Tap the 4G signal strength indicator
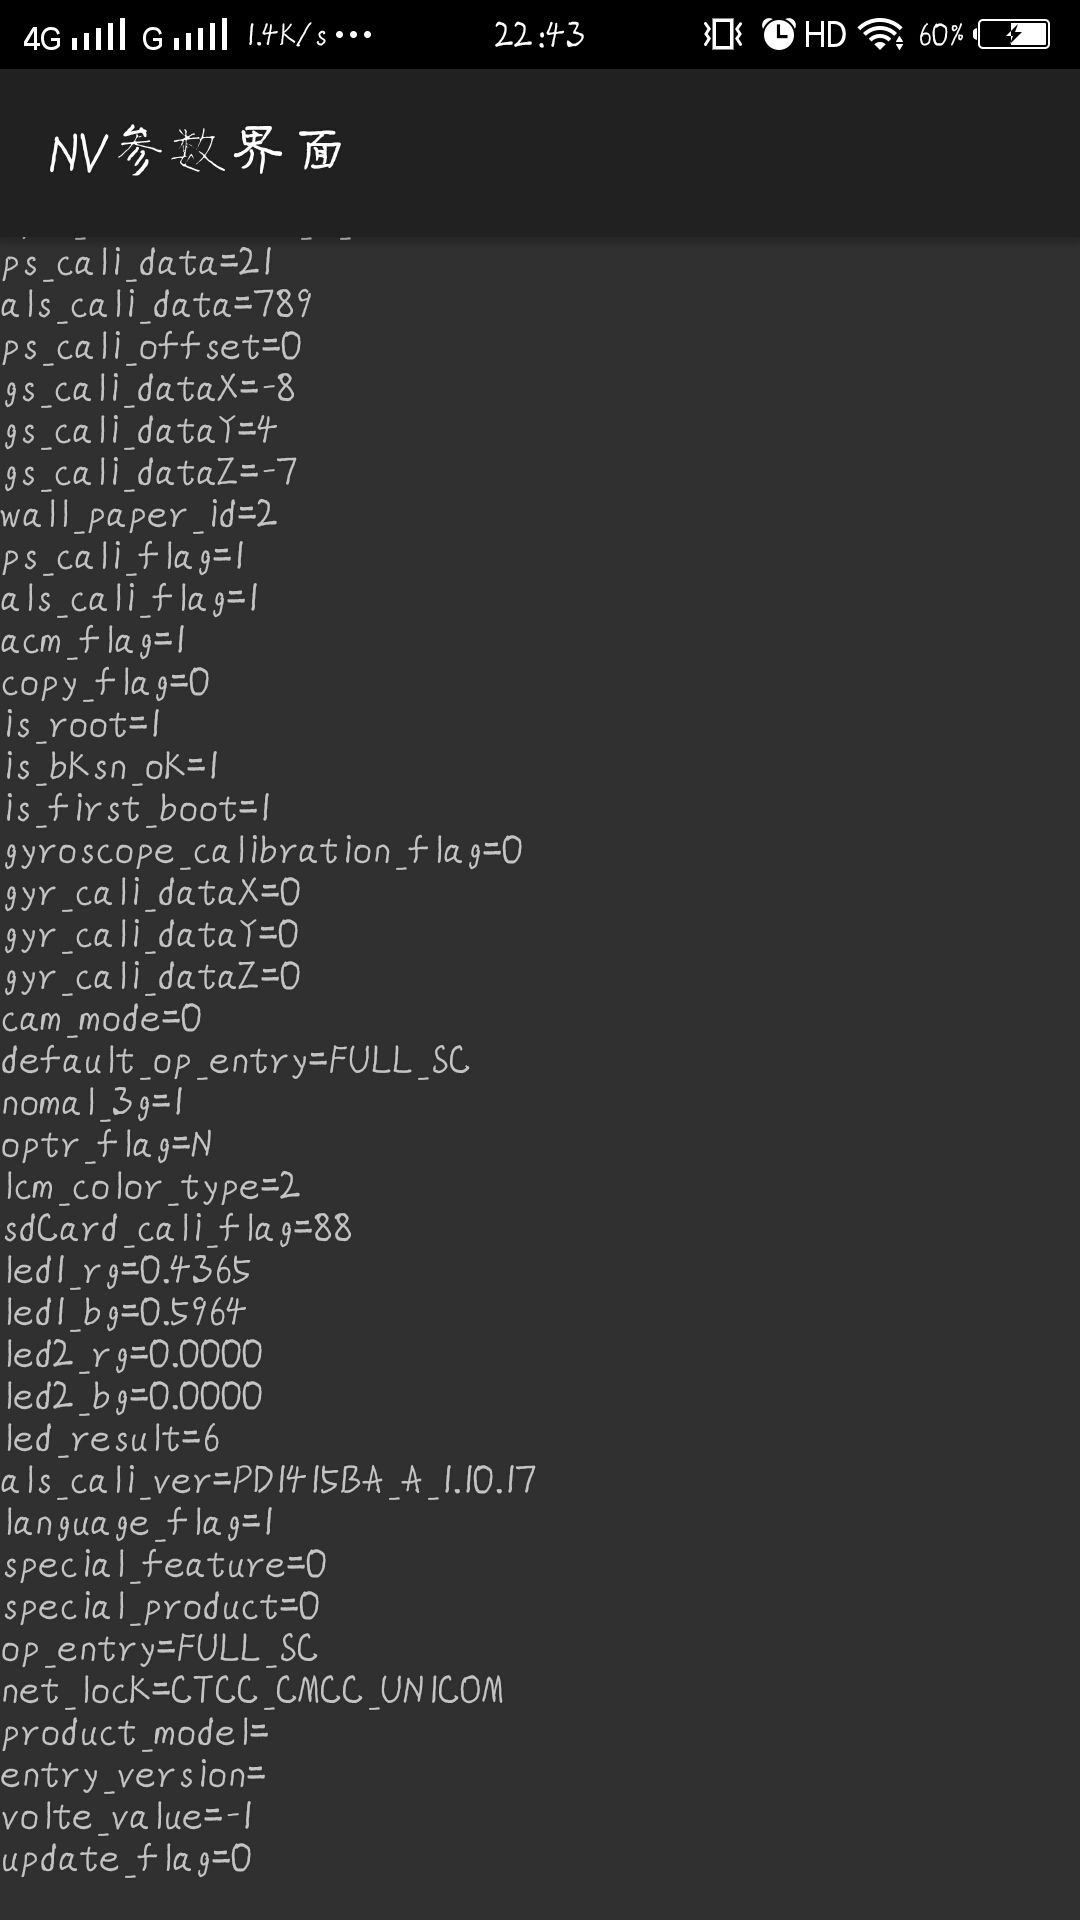Viewport: 1080px width, 1920px height. point(75,36)
